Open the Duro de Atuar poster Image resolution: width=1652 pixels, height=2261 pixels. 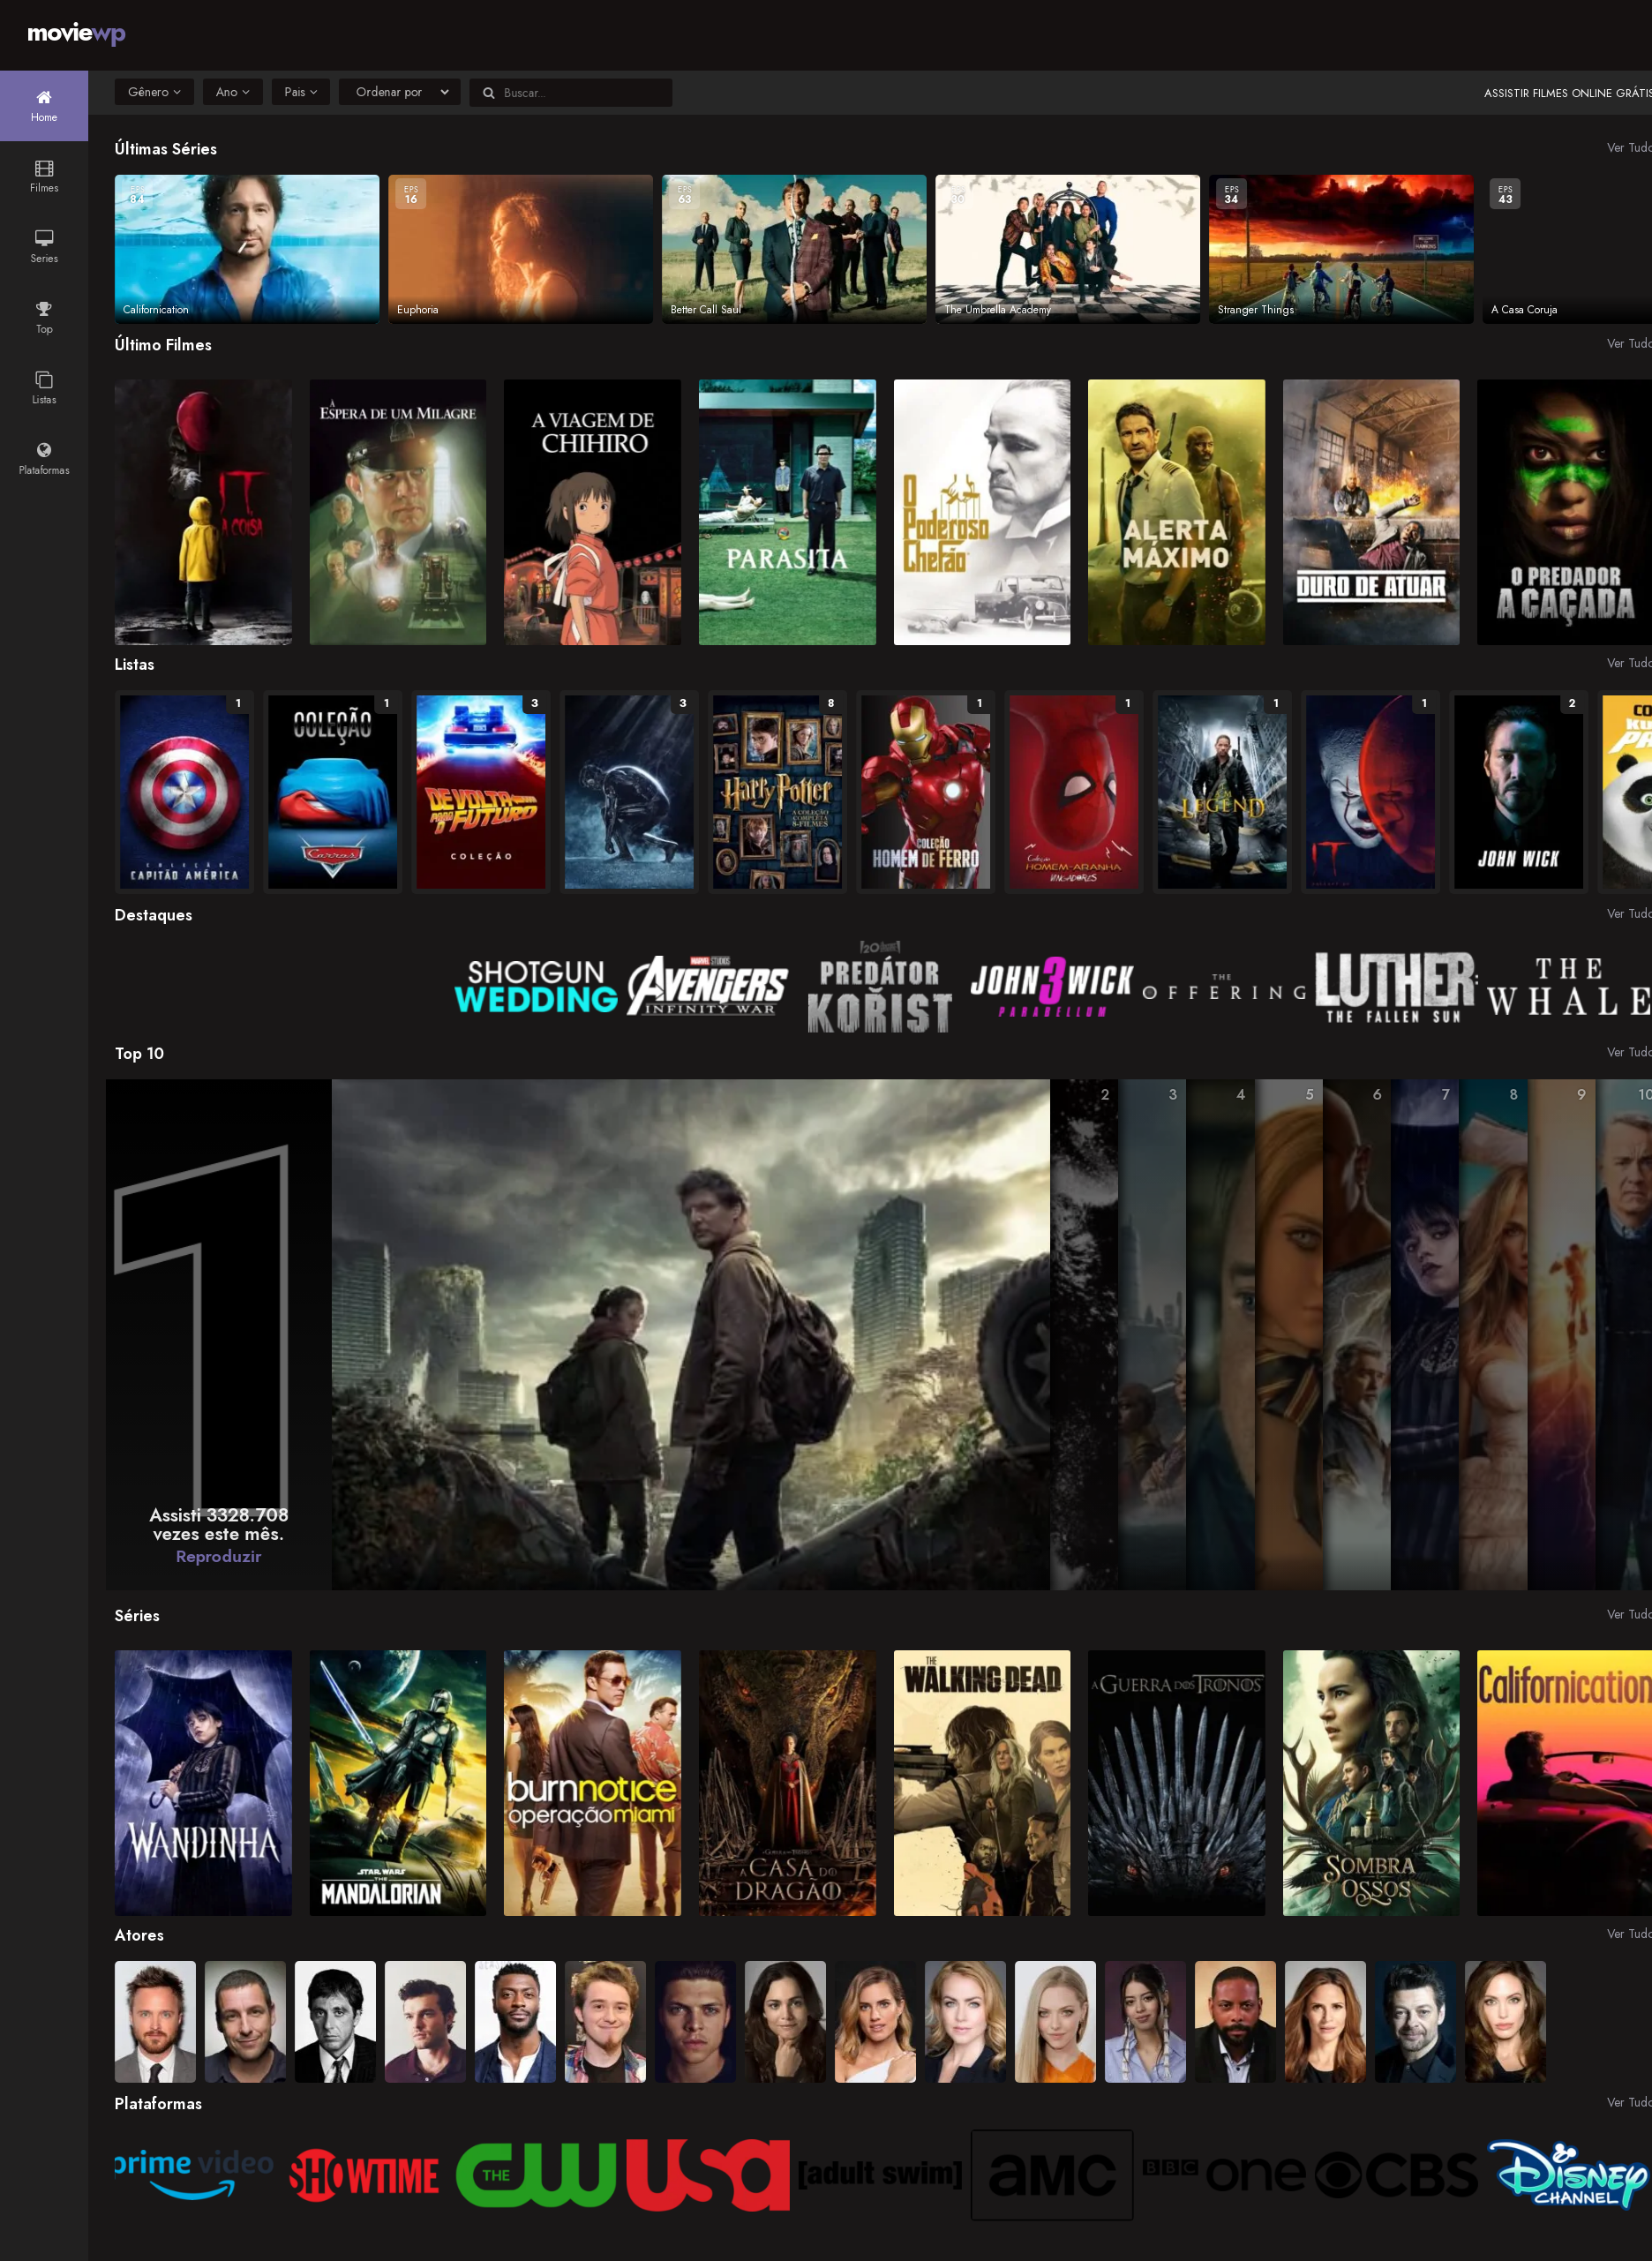pos(1371,512)
